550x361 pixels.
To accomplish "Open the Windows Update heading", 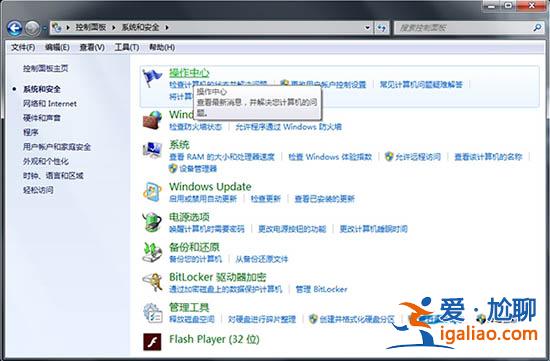I will click(210, 186).
